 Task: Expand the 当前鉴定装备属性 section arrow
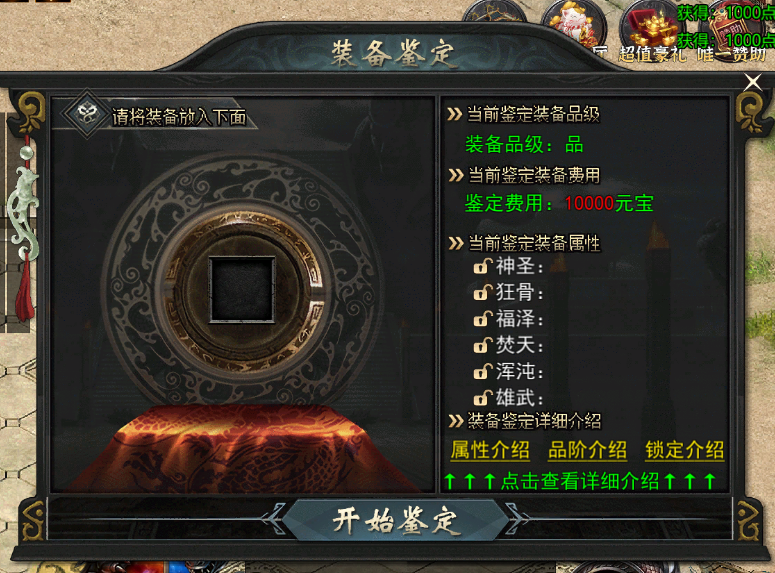(x=456, y=243)
